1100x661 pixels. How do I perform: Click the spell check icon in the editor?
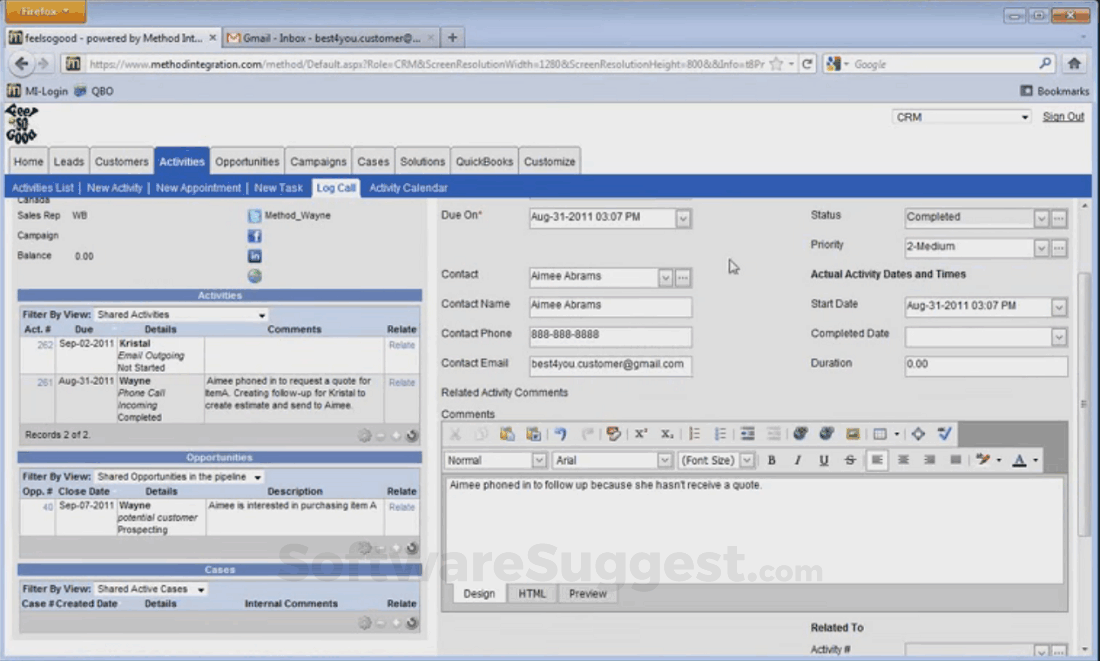[x=943, y=433]
